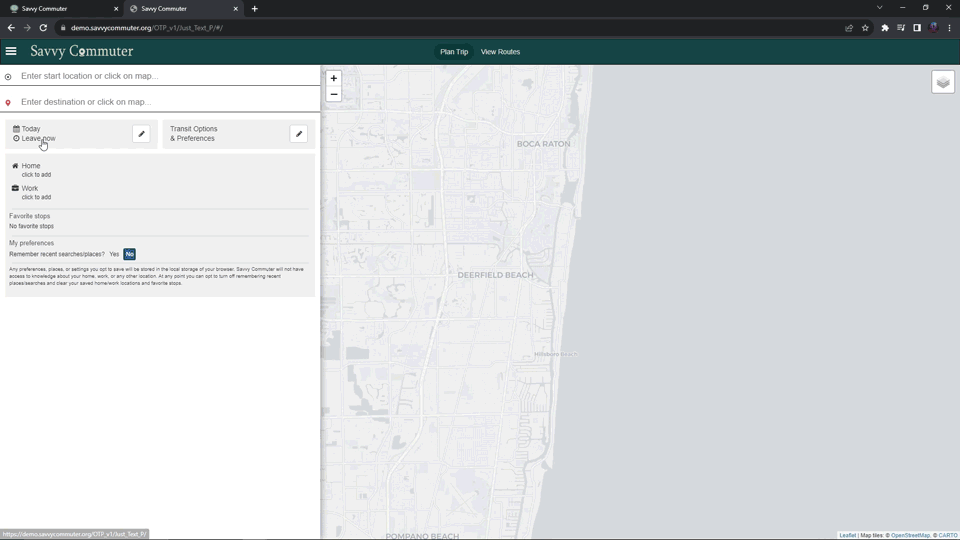This screenshot has height=540, width=960.
Task: Edit the departure date and time
Action: click(x=141, y=133)
